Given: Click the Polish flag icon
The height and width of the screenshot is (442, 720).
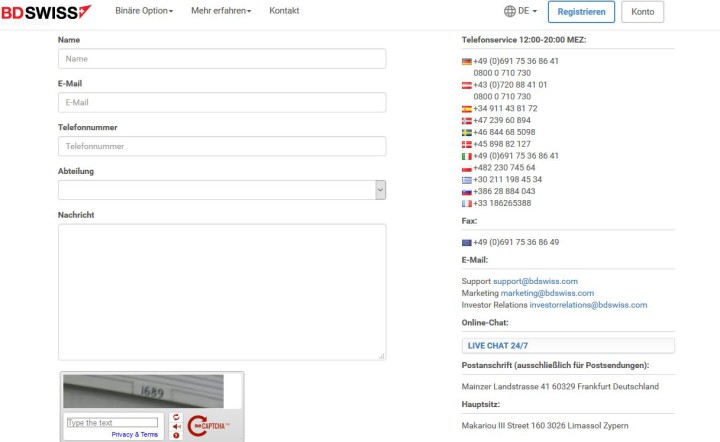Looking at the screenshot, I should pyautogui.click(x=467, y=168).
